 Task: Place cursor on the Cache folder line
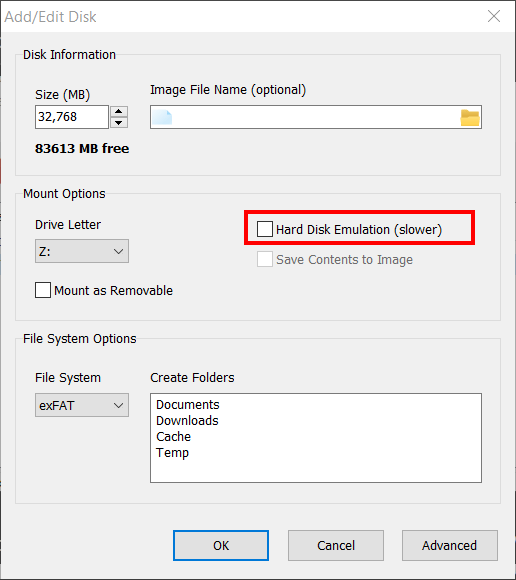(x=173, y=436)
